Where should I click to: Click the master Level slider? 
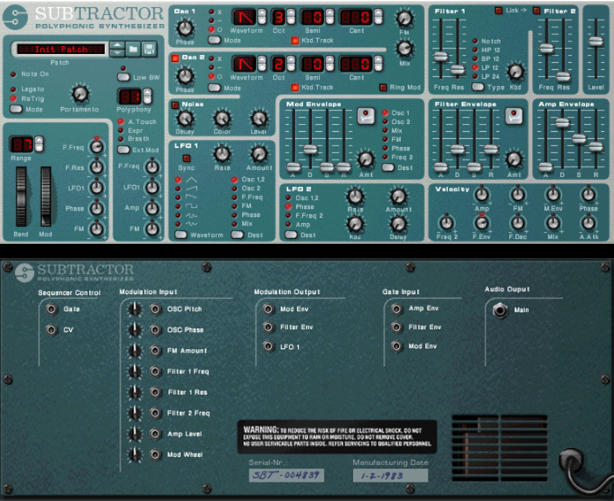tap(596, 41)
